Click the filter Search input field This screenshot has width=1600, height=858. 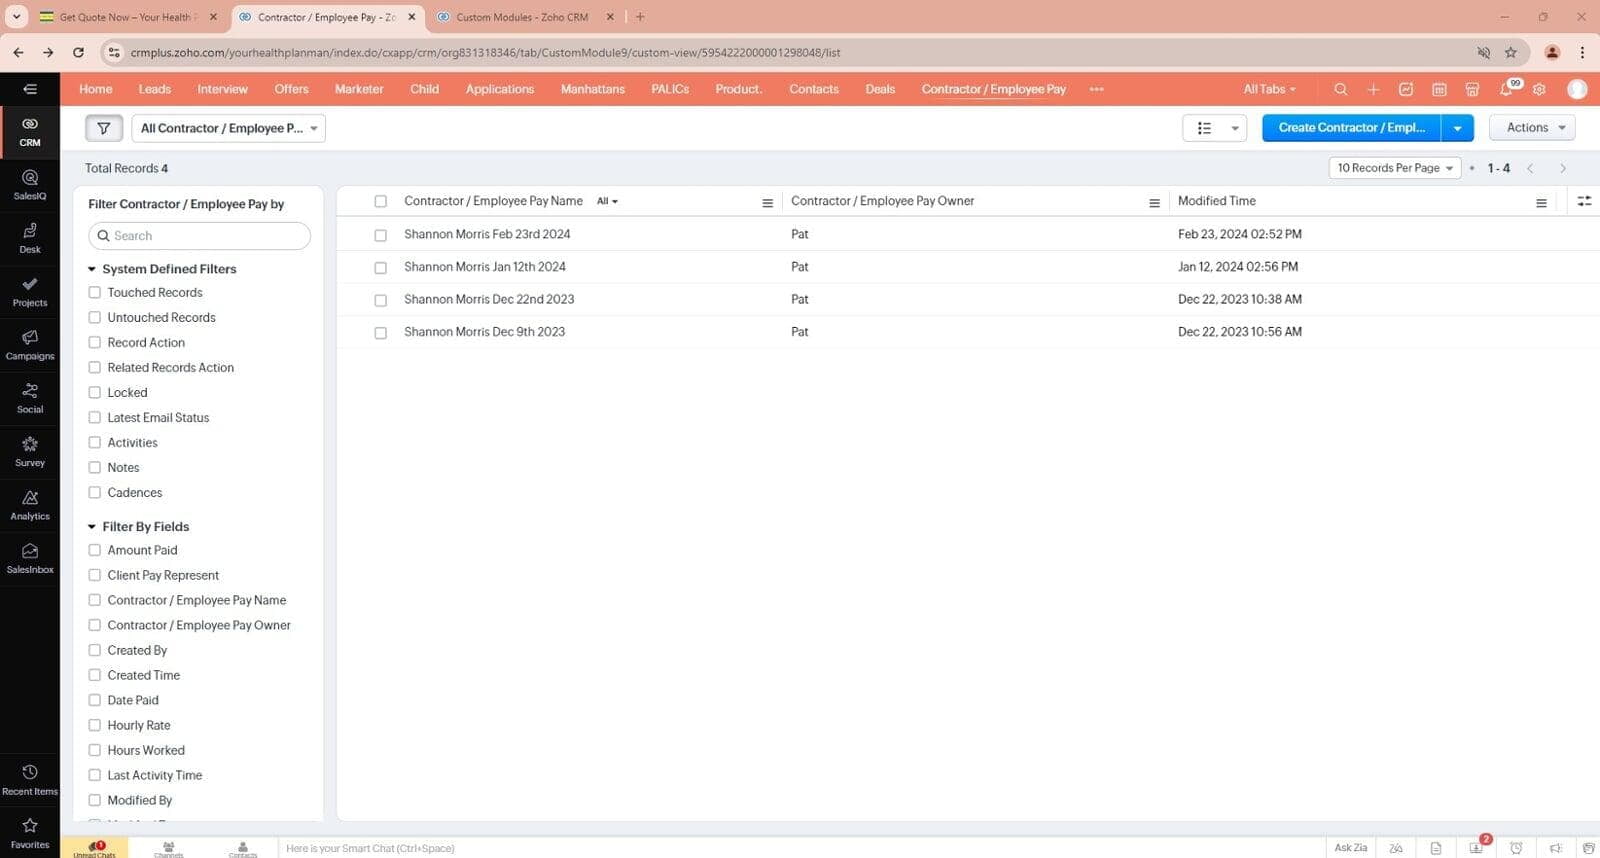(x=200, y=236)
